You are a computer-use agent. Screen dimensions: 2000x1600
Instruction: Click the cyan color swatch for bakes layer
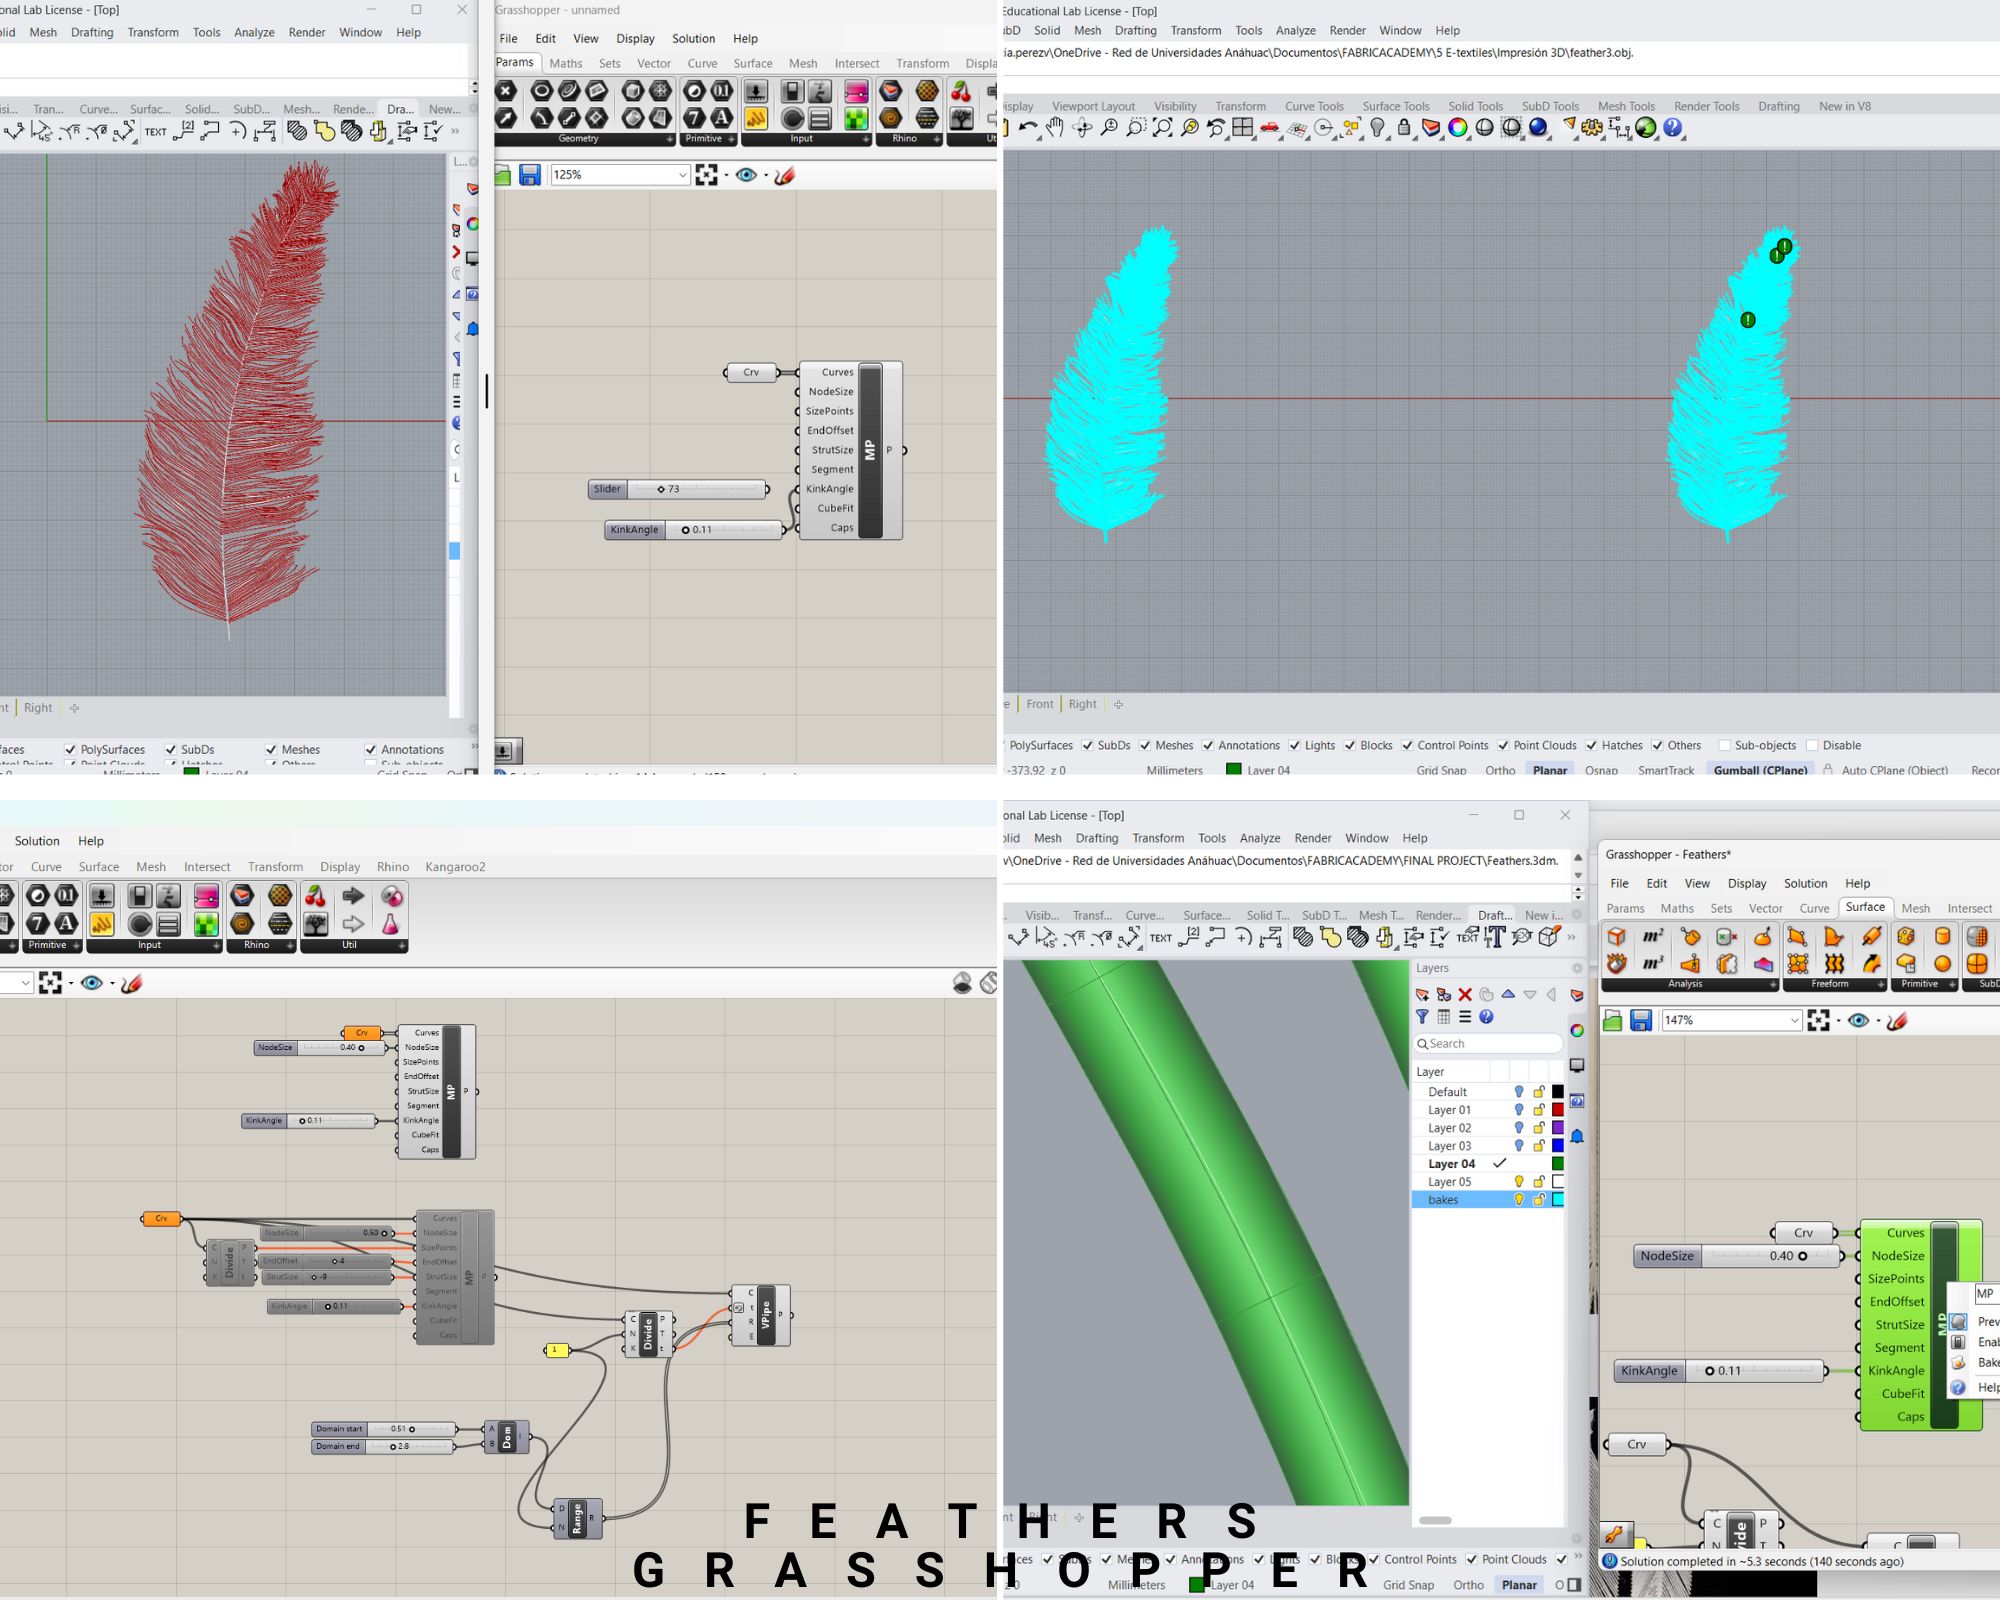pyautogui.click(x=1557, y=1200)
